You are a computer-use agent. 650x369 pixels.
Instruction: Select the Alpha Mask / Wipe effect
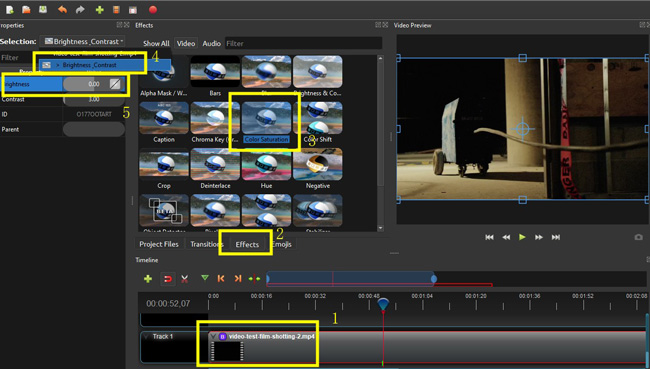pos(164,77)
